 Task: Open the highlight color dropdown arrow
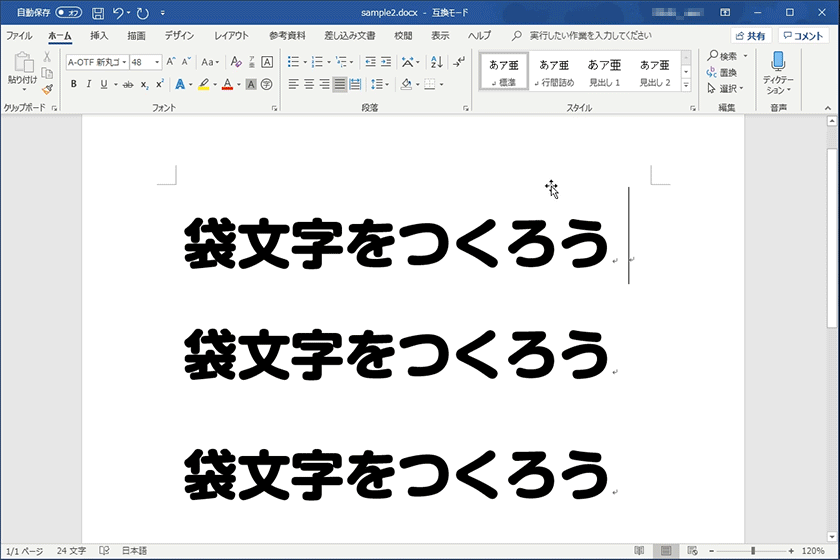point(215,84)
